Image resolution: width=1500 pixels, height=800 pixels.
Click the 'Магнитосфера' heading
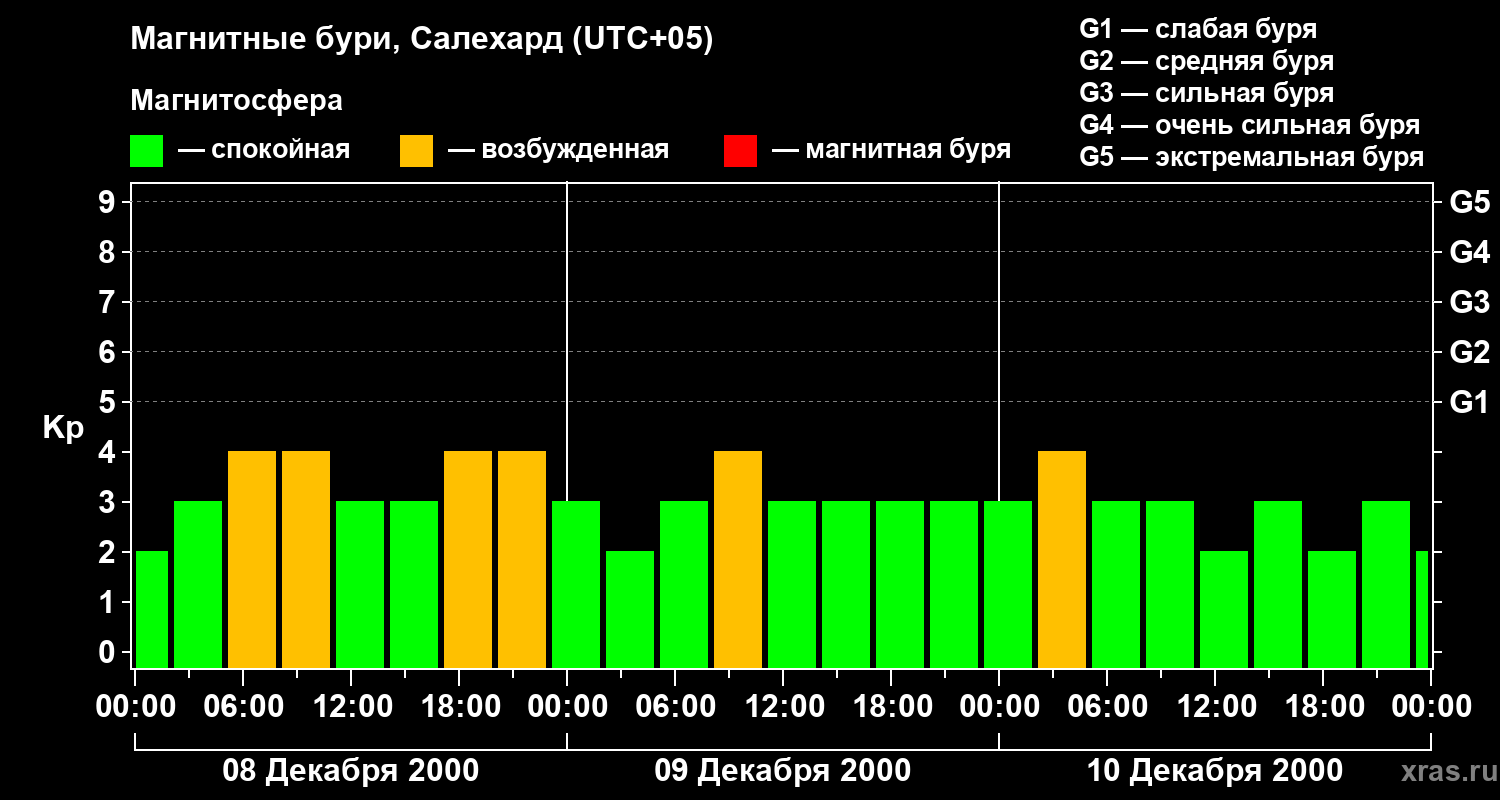236,101
